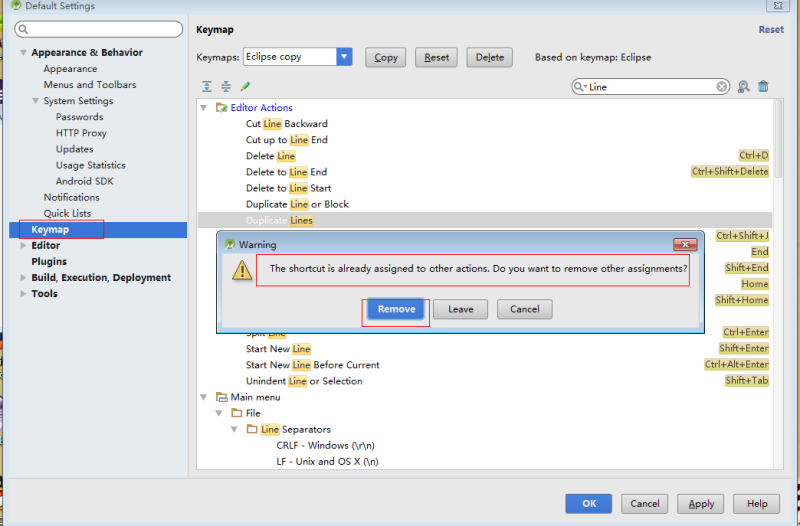Open Menus and Toolbars settings page
Screen dimensions: 800x526
click(x=90, y=85)
